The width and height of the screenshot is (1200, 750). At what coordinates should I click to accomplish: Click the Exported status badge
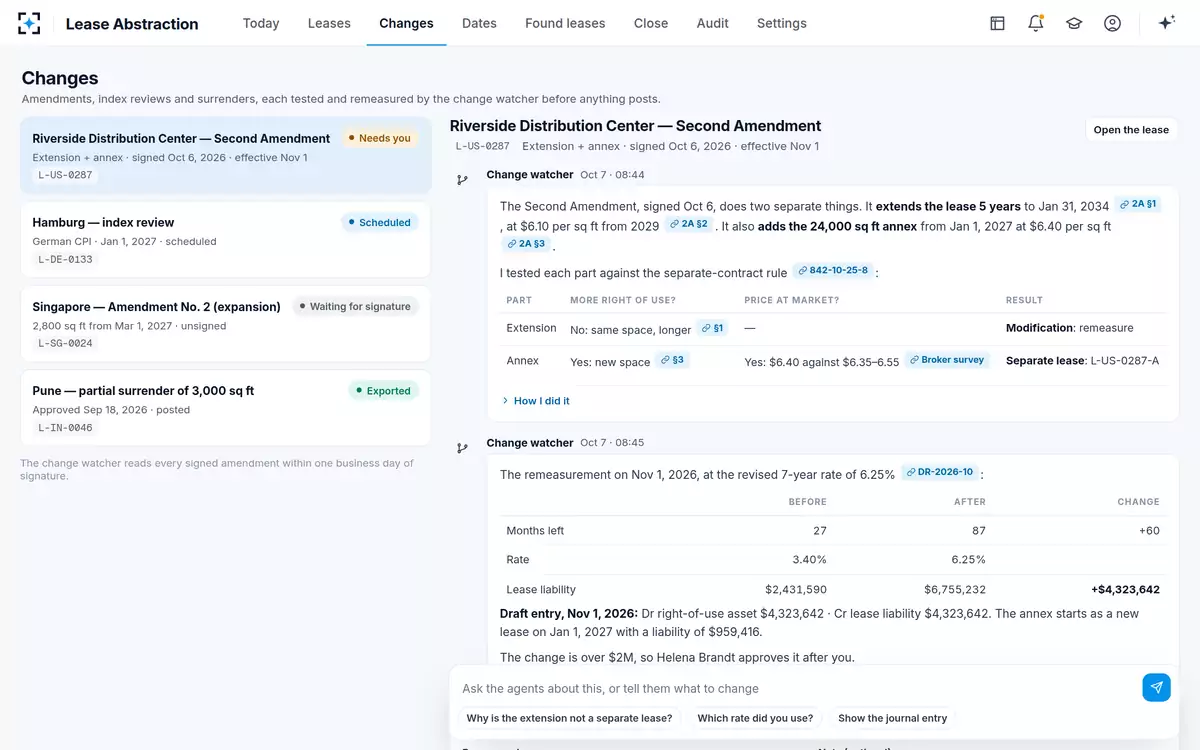tap(382, 390)
